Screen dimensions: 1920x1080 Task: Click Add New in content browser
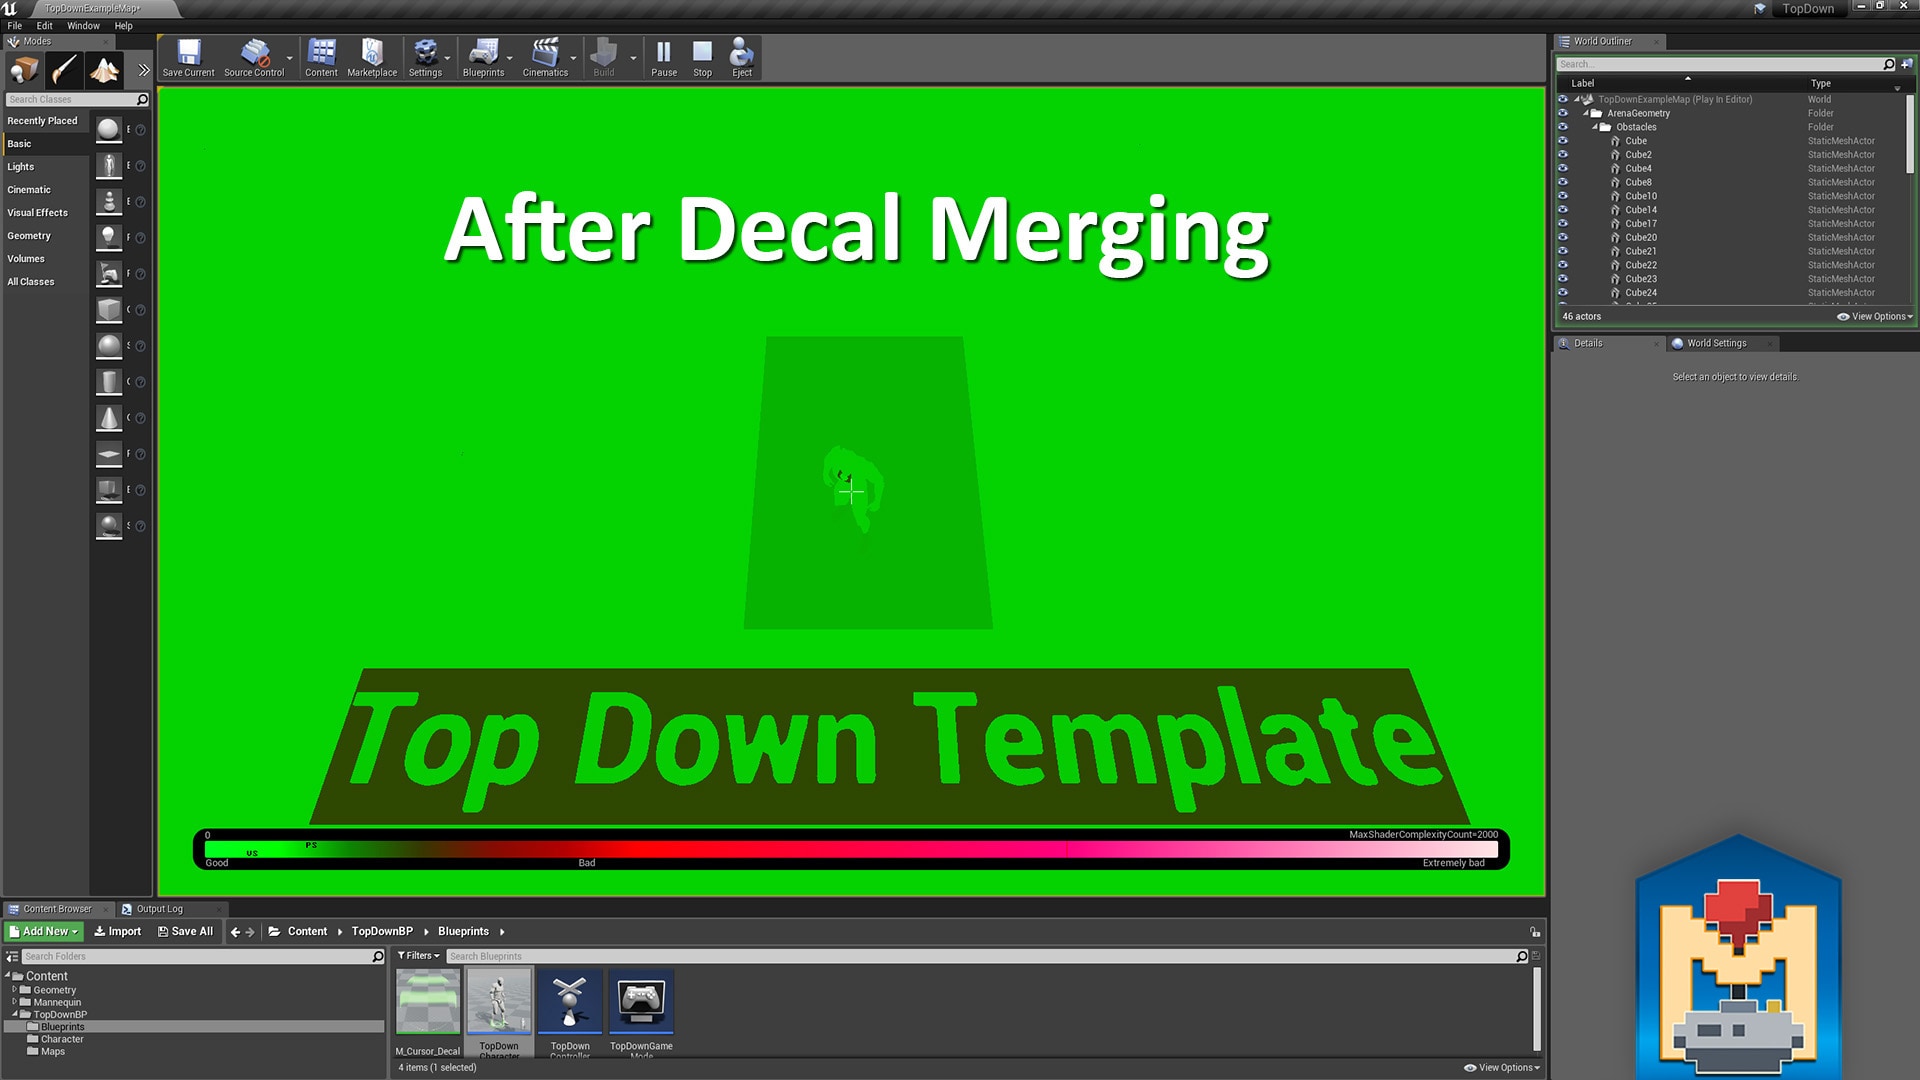click(46, 931)
